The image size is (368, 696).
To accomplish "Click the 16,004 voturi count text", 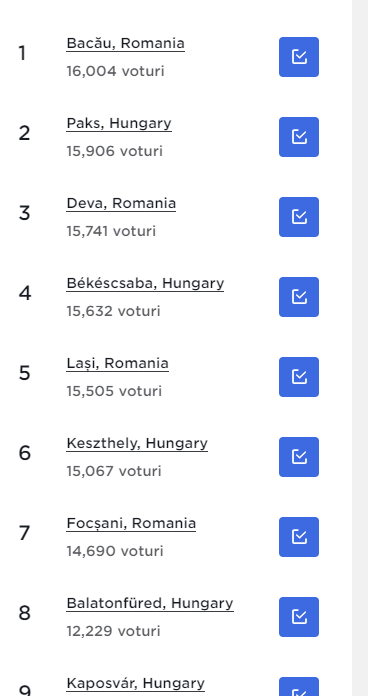I will pos(115,71).
